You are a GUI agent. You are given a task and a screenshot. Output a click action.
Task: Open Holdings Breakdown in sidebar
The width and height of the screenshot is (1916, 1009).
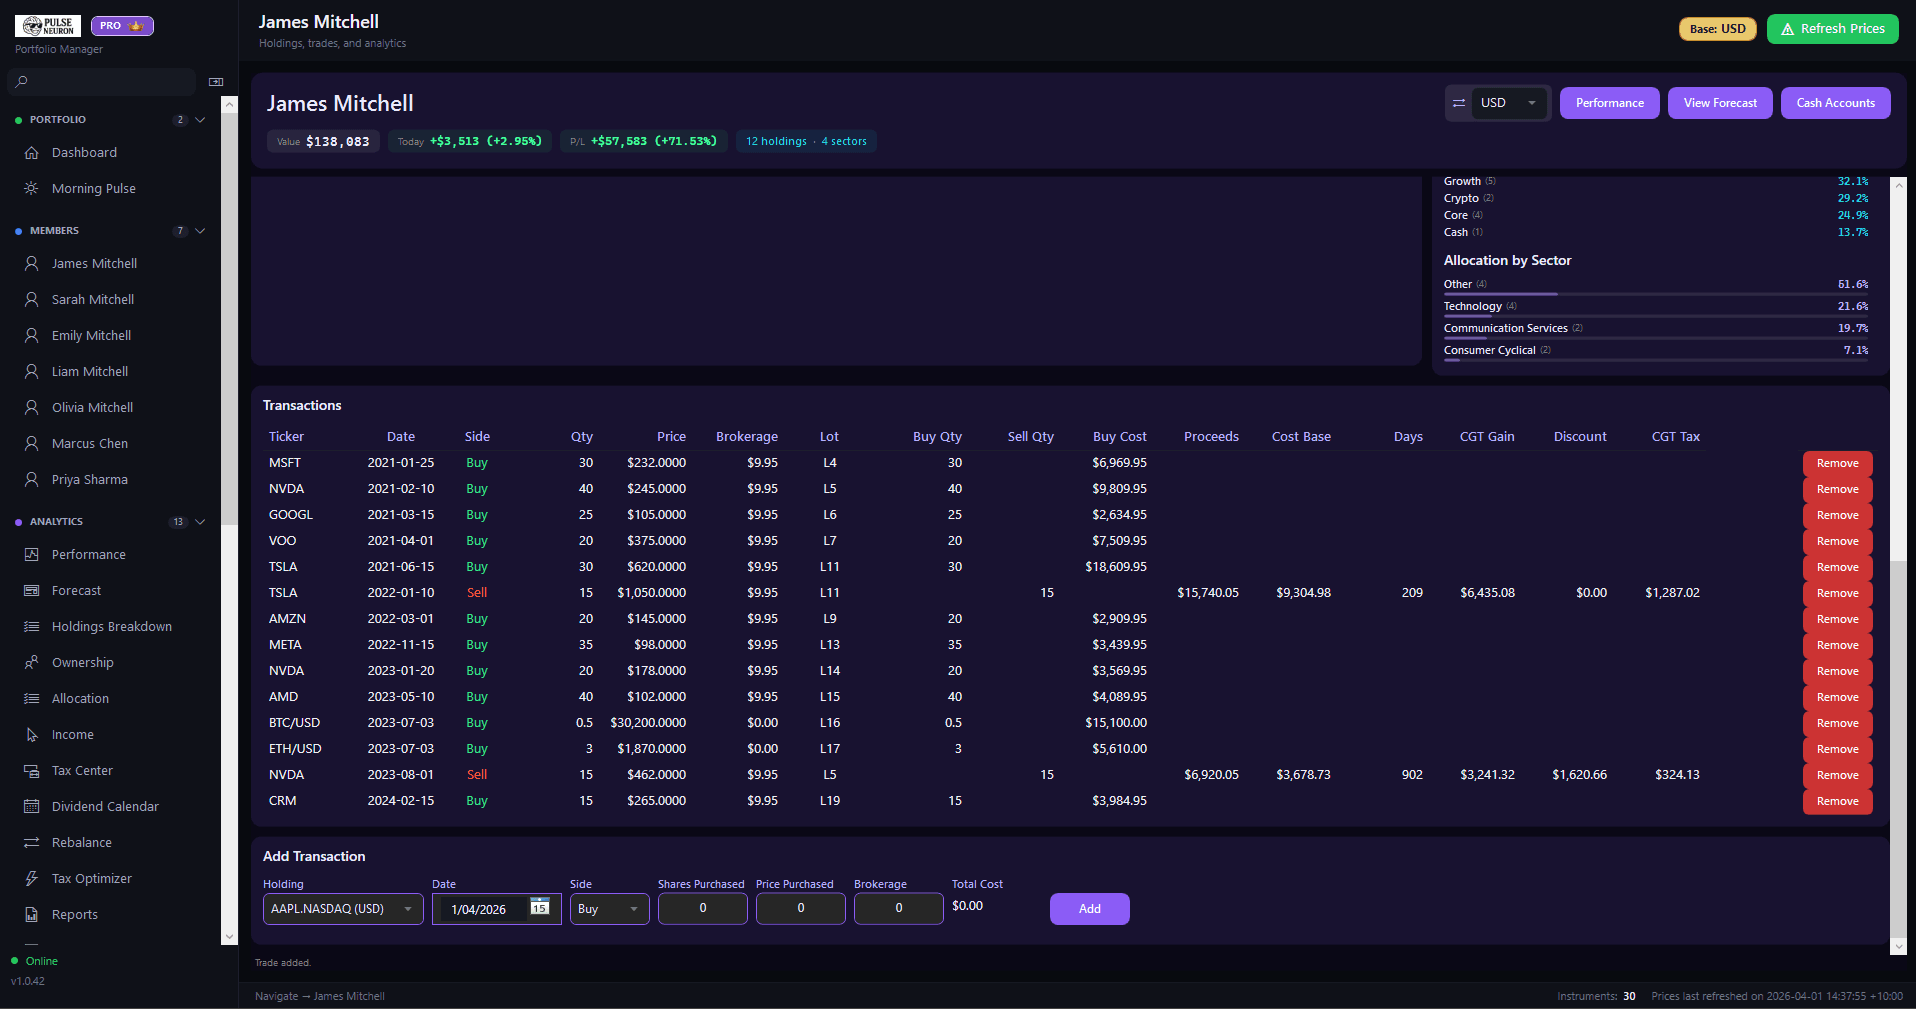pos(111,627)
